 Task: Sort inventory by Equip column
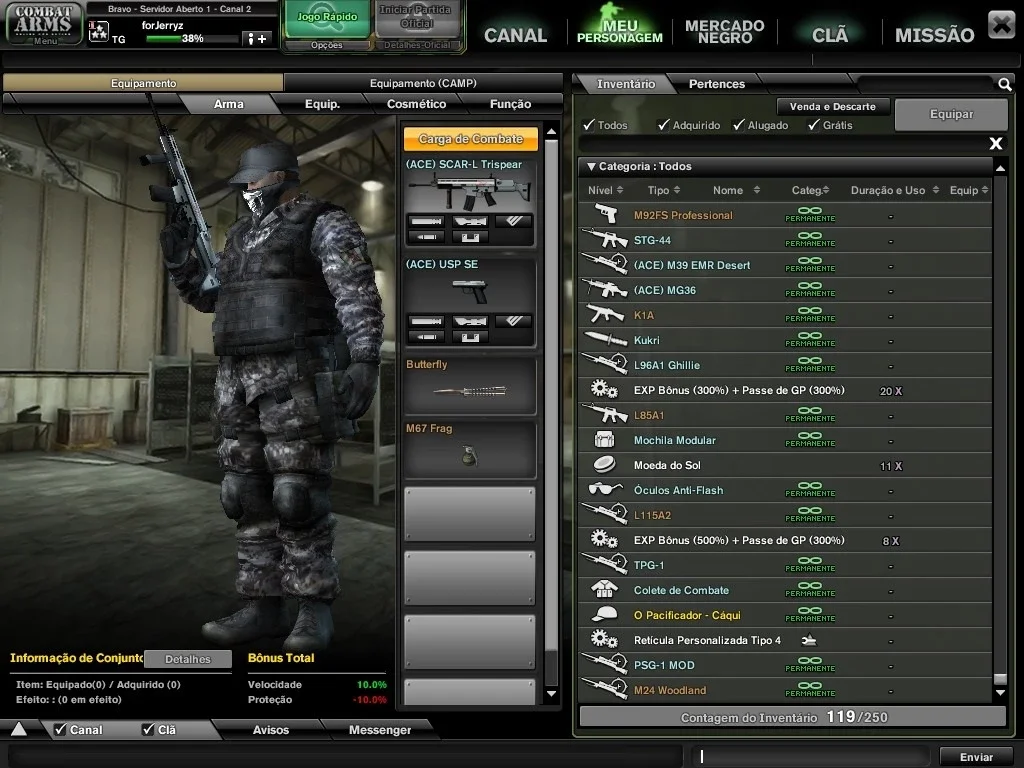[969, 190]
